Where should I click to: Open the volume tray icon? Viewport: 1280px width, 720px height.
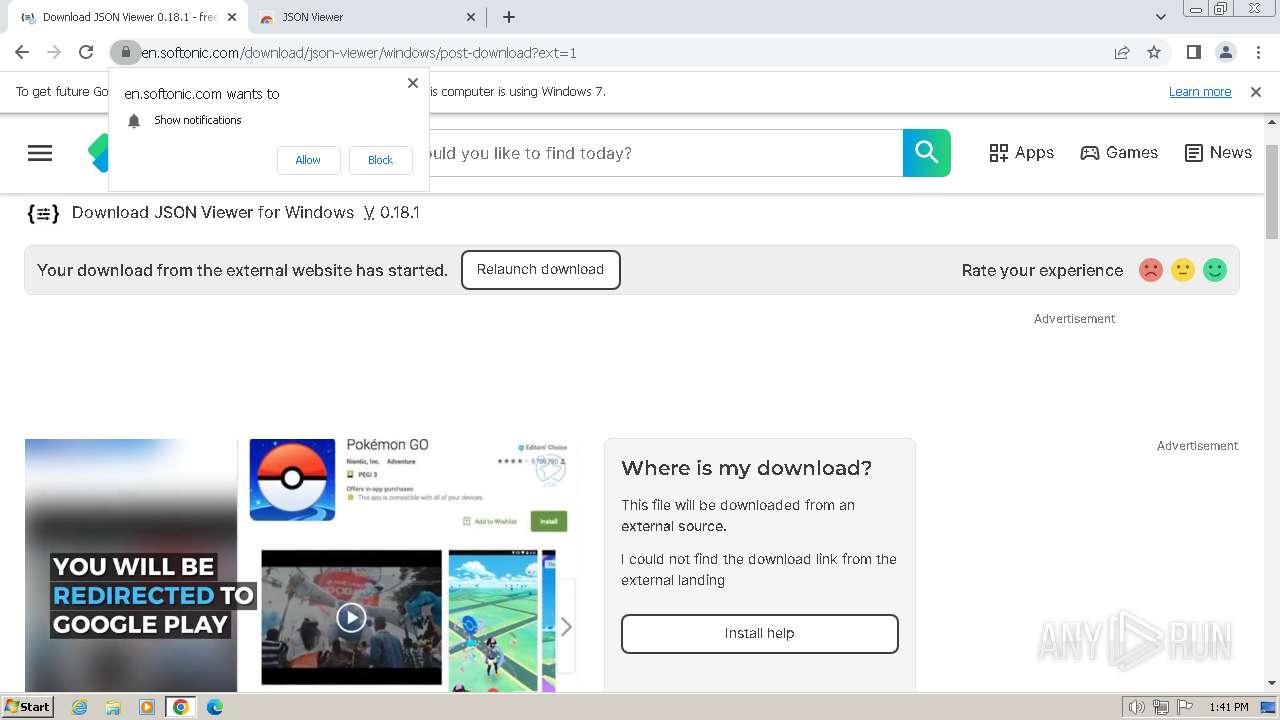pos(1137,707)
